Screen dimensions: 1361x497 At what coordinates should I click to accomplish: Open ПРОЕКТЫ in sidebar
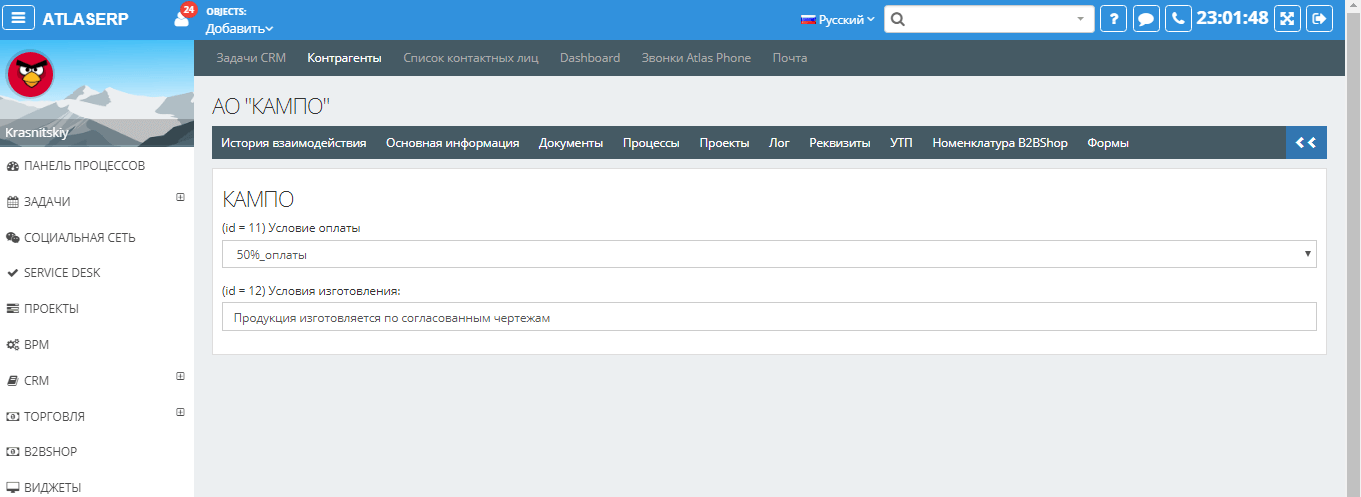[43, 309]
